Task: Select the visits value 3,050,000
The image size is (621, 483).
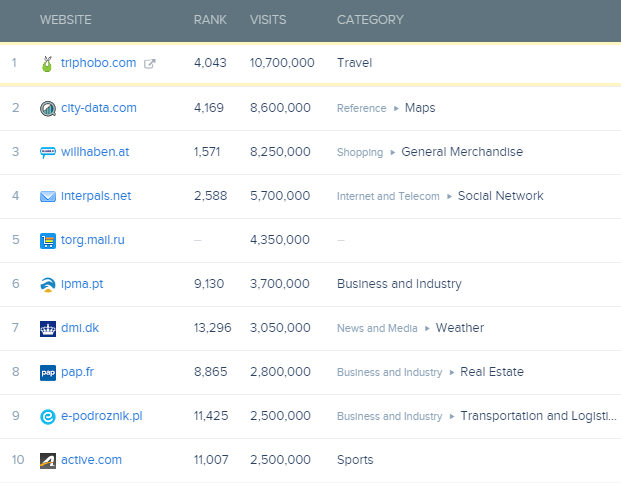Action: tap(280, 327)
